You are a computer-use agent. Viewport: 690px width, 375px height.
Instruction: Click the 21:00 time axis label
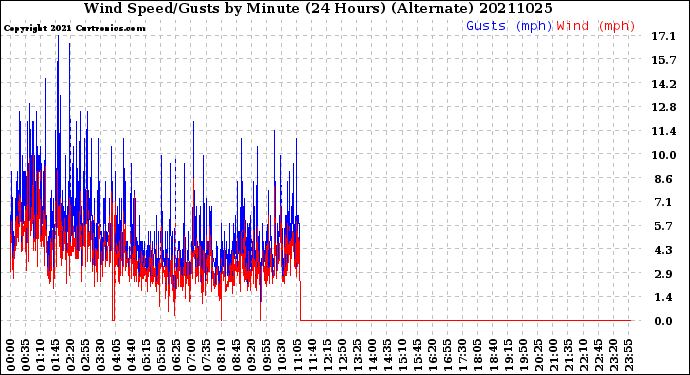click(x=553, y=355)
